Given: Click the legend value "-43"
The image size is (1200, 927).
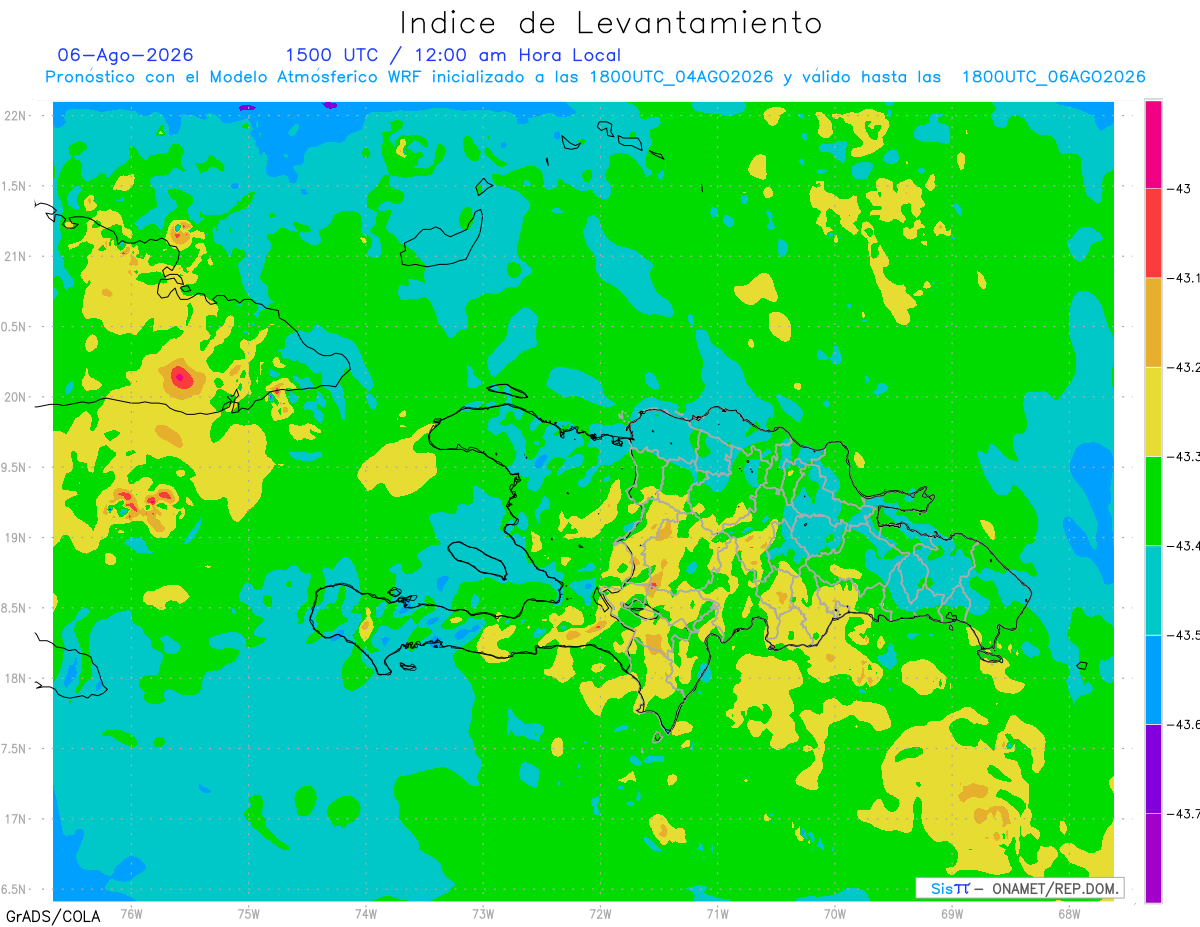Looking at the screenshot, I should [x=1180, y=188].
